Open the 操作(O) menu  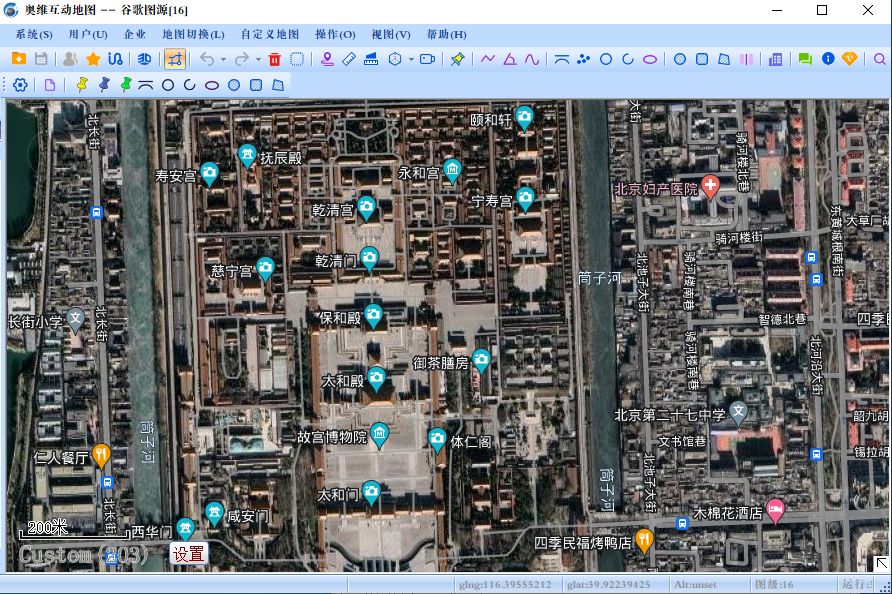click(335, 35)
